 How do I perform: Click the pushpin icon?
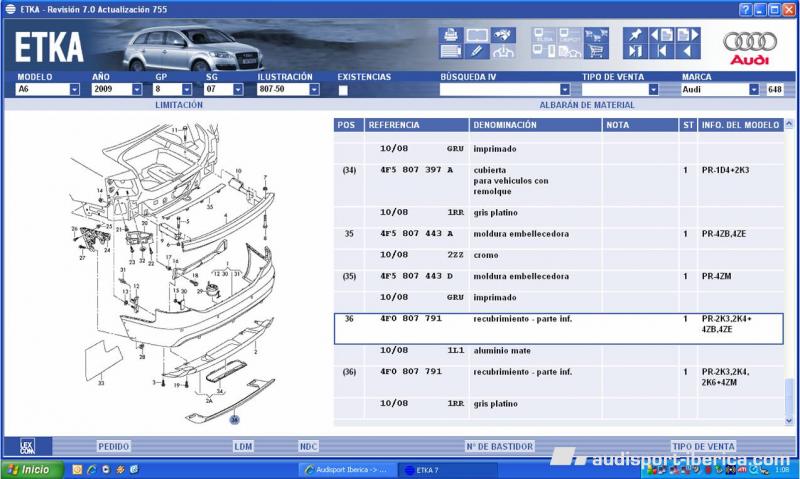pyautogui.click(x=635, y=35)
